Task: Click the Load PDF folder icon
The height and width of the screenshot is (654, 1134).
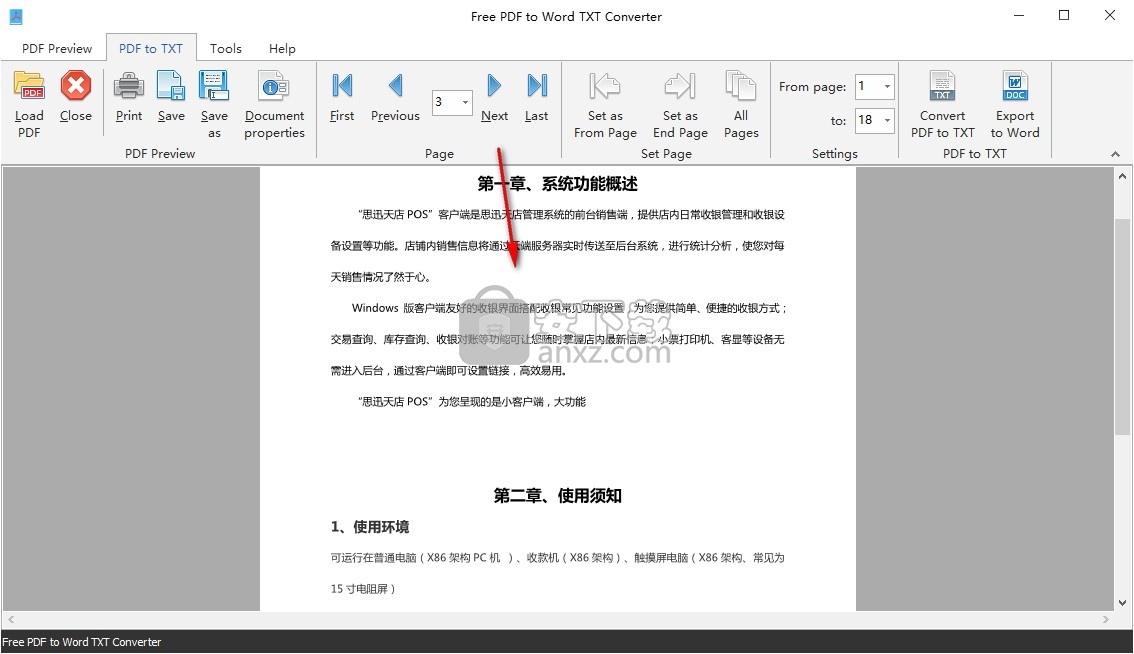Action: point(29,86)
